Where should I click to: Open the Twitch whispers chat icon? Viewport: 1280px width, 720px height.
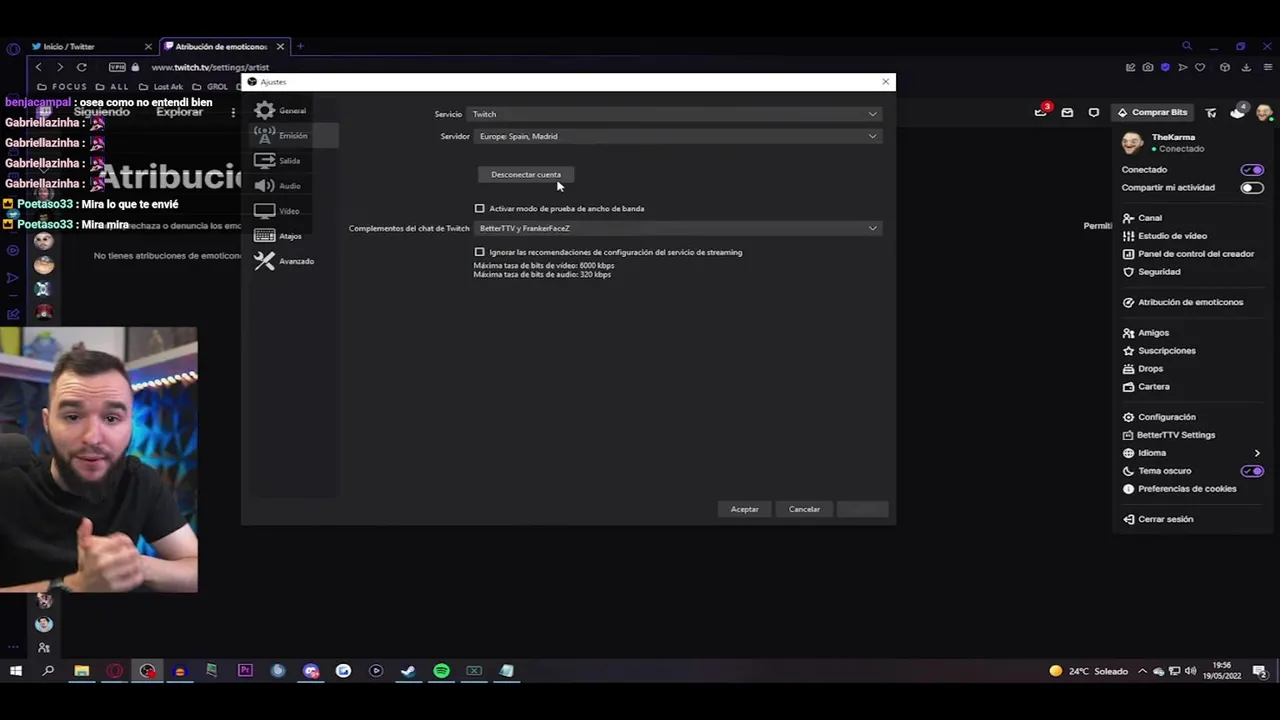click(x=1094, y=113)
